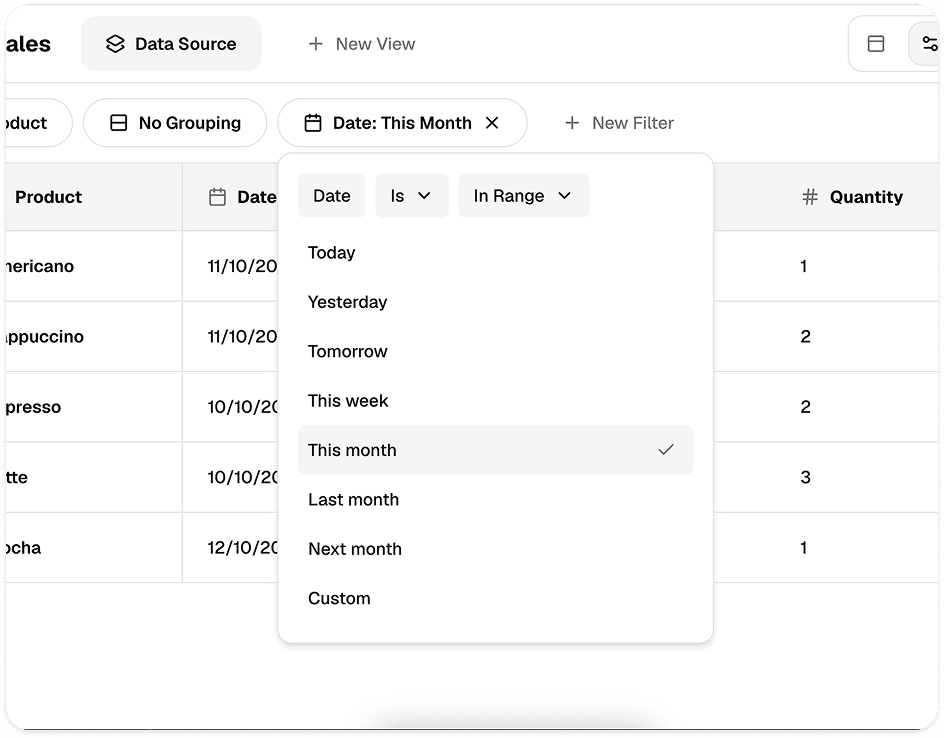Remove the Date: This Month filter

coord(492,123)
